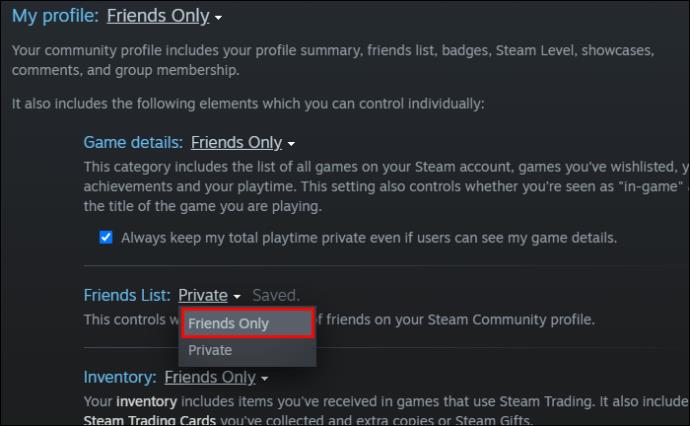Choose Private in the open menu

pyautogui.click(x=247, y=350)
